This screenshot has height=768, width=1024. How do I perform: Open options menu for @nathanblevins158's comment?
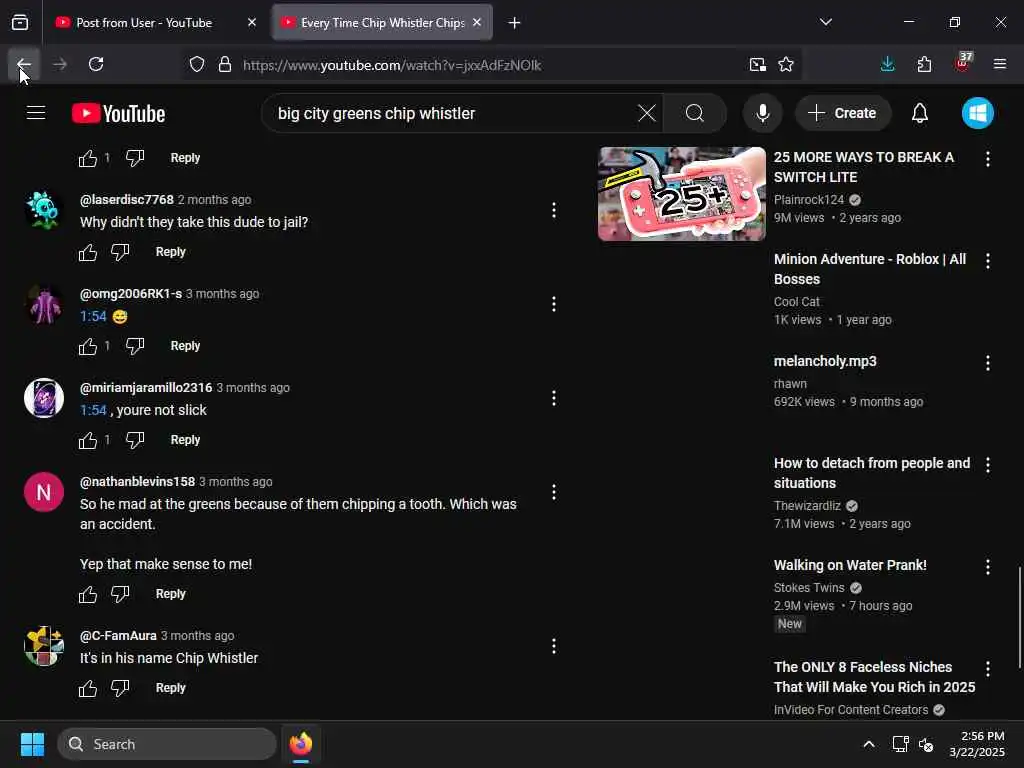[x=554, y=492]
